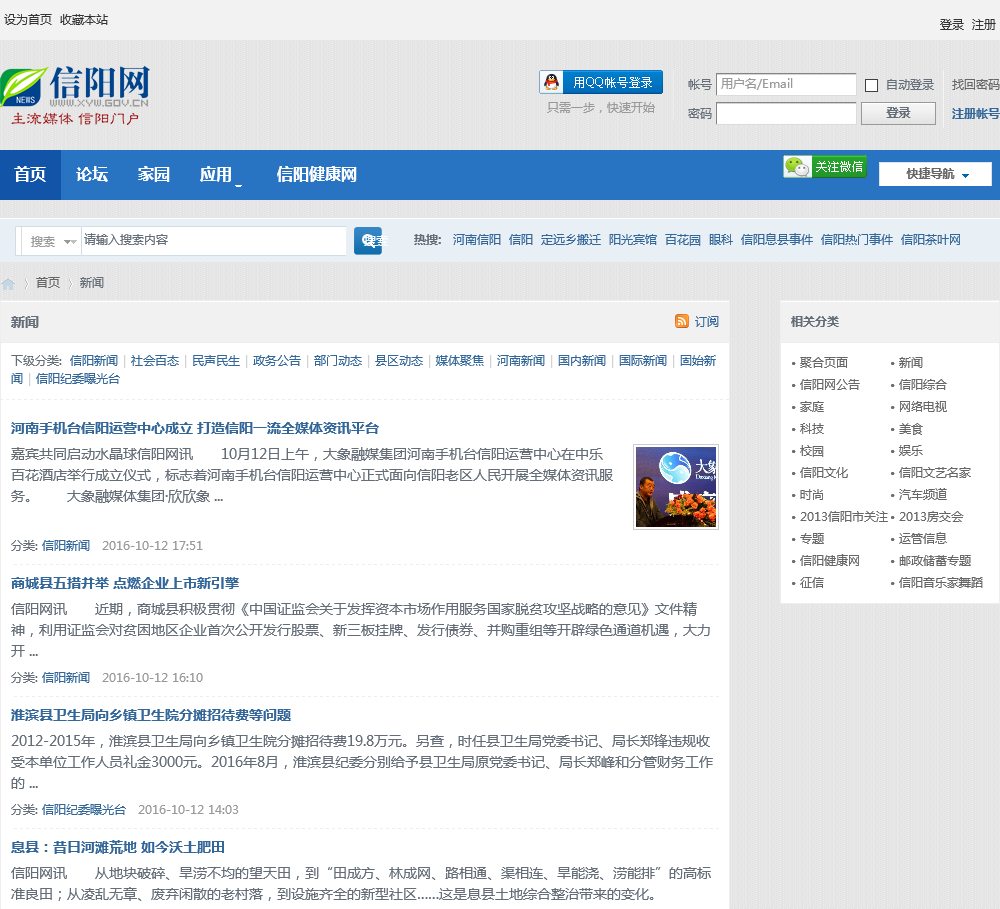Open the 搜索 type dropdown
The width and height of the screenshot is (1000, 909).
53,241
